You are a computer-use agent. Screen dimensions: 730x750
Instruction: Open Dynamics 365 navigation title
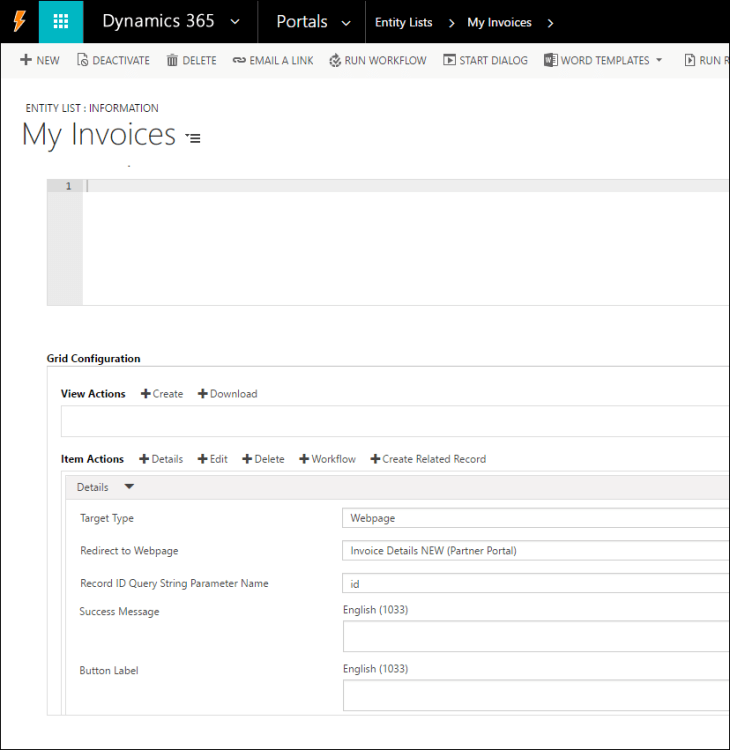click(158, 22)
